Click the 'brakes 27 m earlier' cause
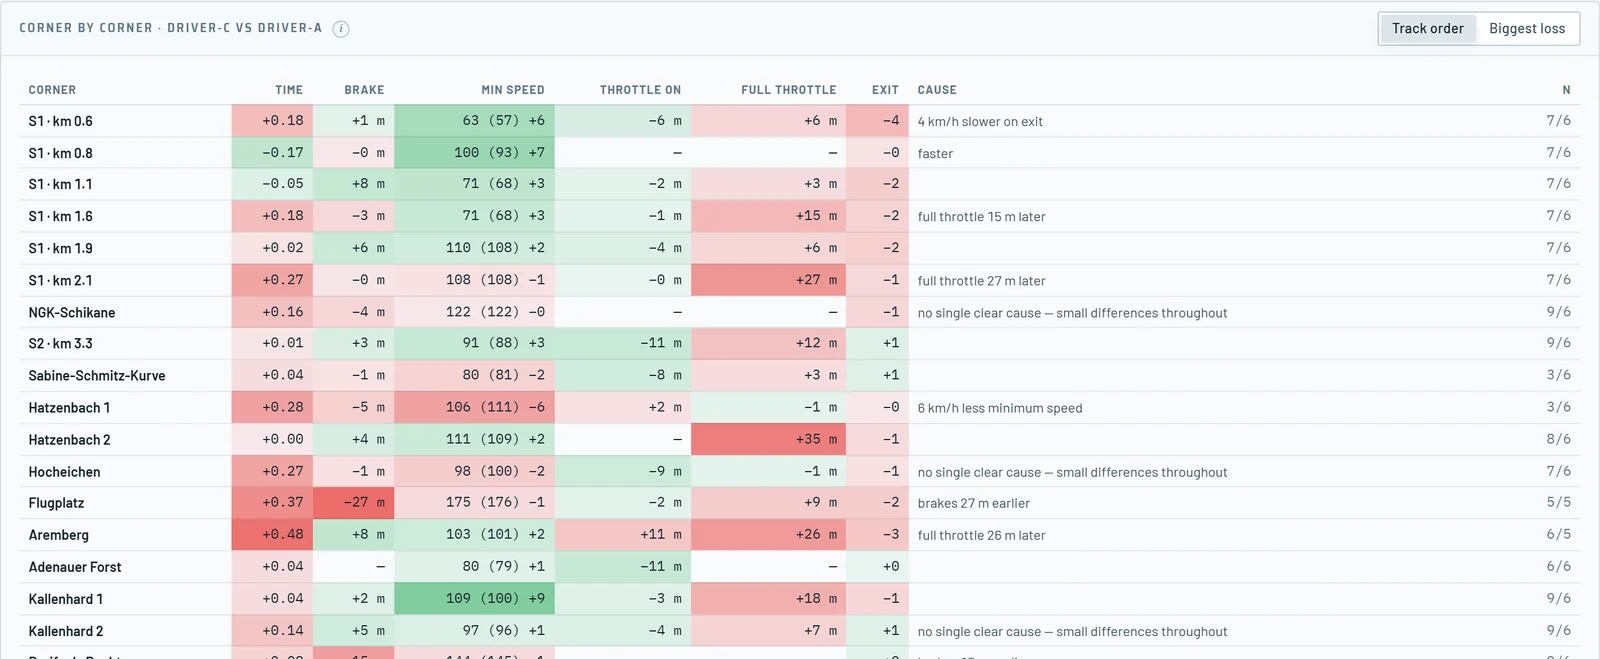The image size is (1600, 659). pos(973,504)
